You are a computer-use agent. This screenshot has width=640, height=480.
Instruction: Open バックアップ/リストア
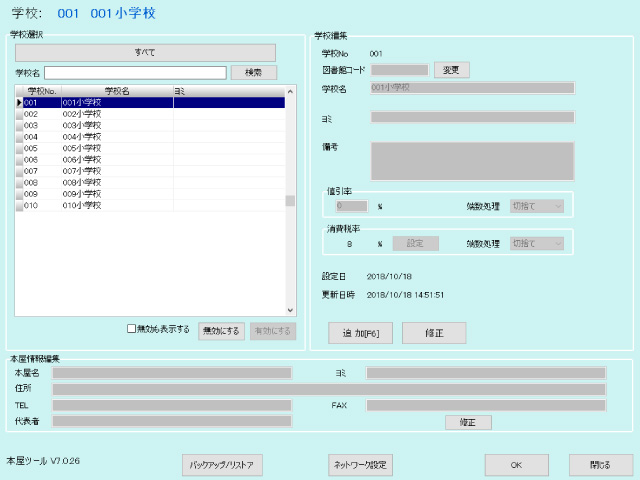222,465
